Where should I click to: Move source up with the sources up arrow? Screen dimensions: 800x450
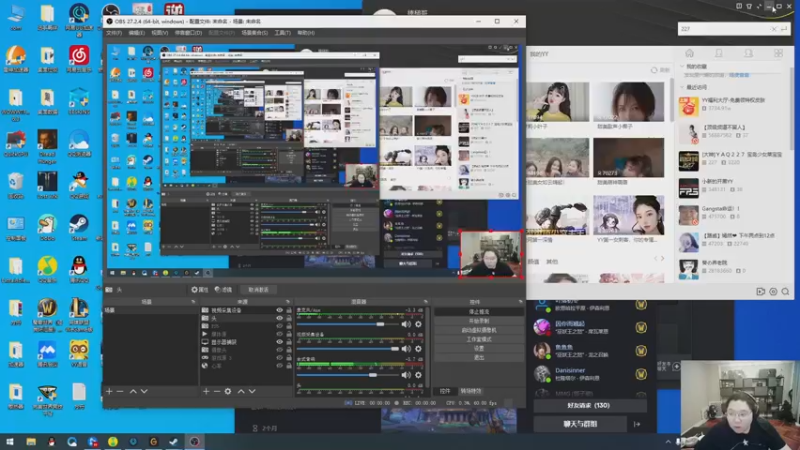tap(241, 391)
